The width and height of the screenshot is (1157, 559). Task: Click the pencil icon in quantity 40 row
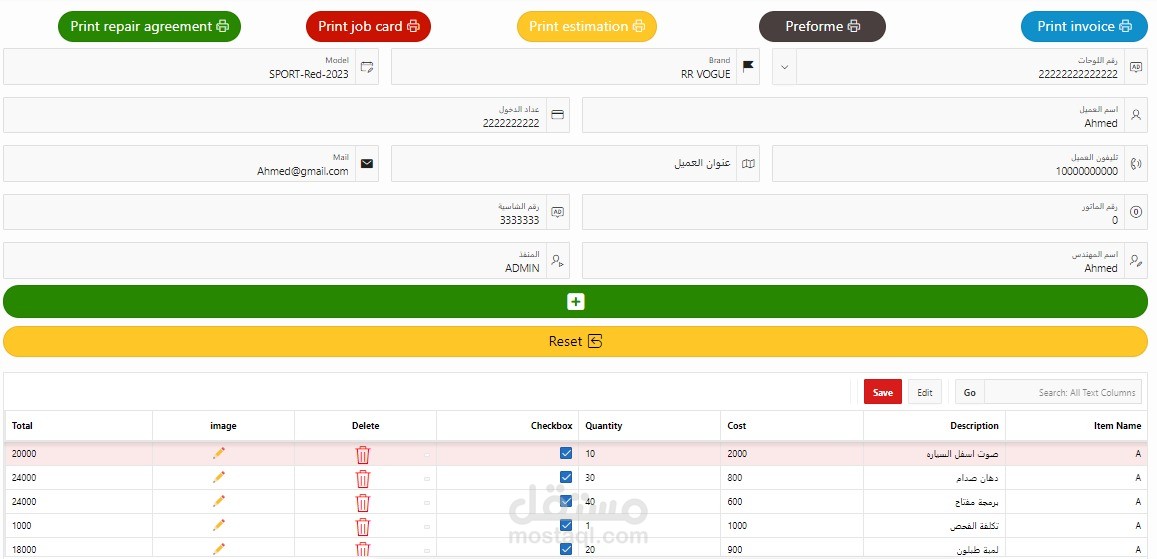click(218, 501)
